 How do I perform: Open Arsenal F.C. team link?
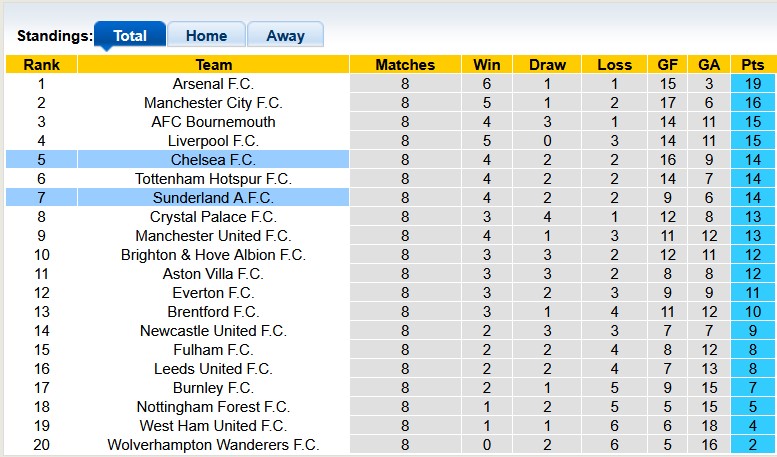(213, 84)
